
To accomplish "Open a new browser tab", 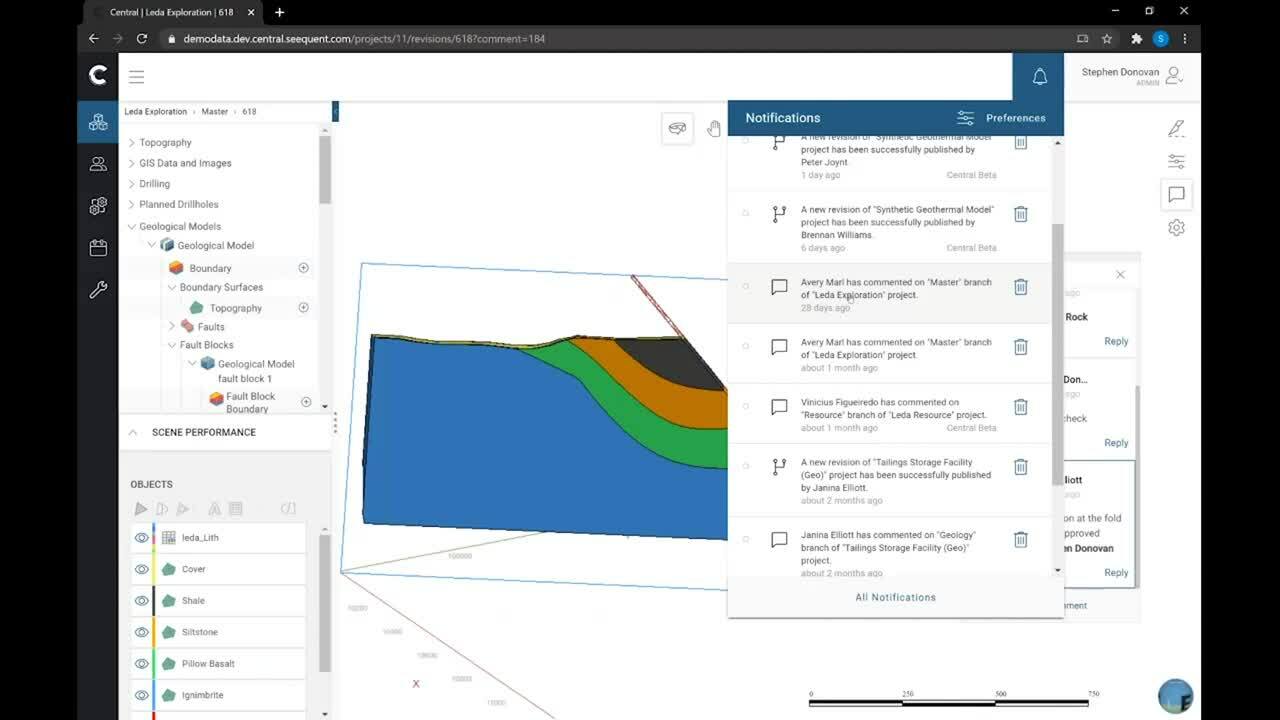I will tap(279, 12).
